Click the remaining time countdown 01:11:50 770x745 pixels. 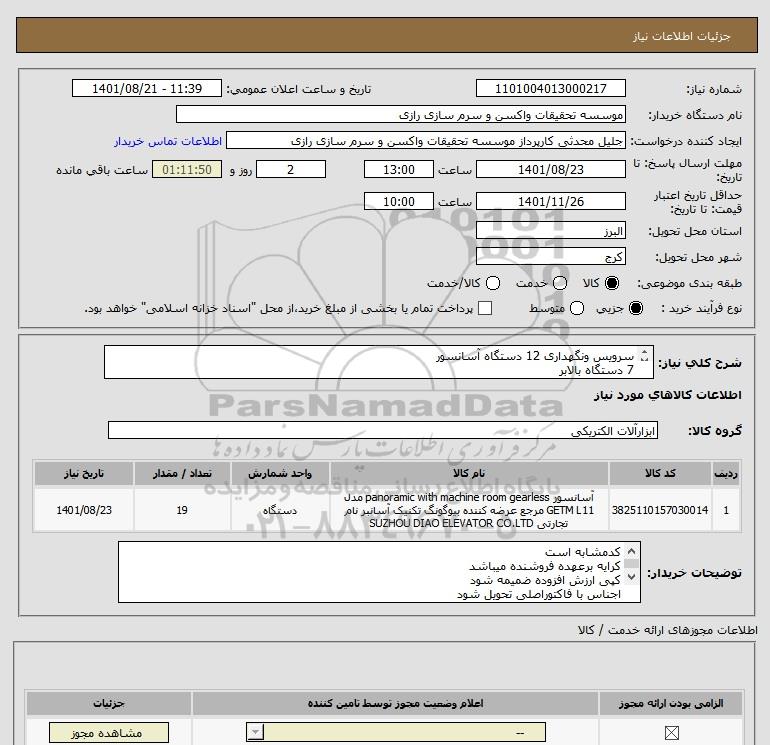point(187,170)
